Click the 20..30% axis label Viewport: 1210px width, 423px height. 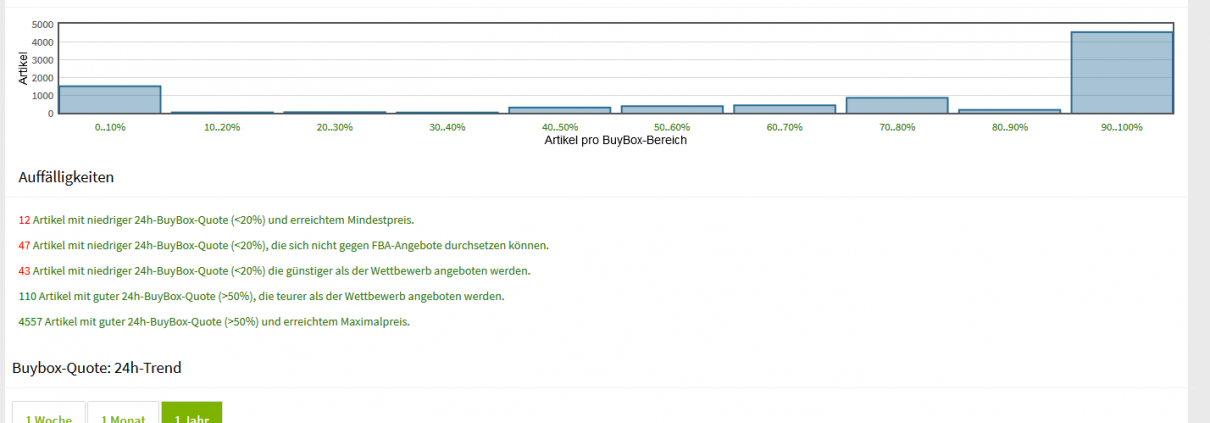(335, 127)
